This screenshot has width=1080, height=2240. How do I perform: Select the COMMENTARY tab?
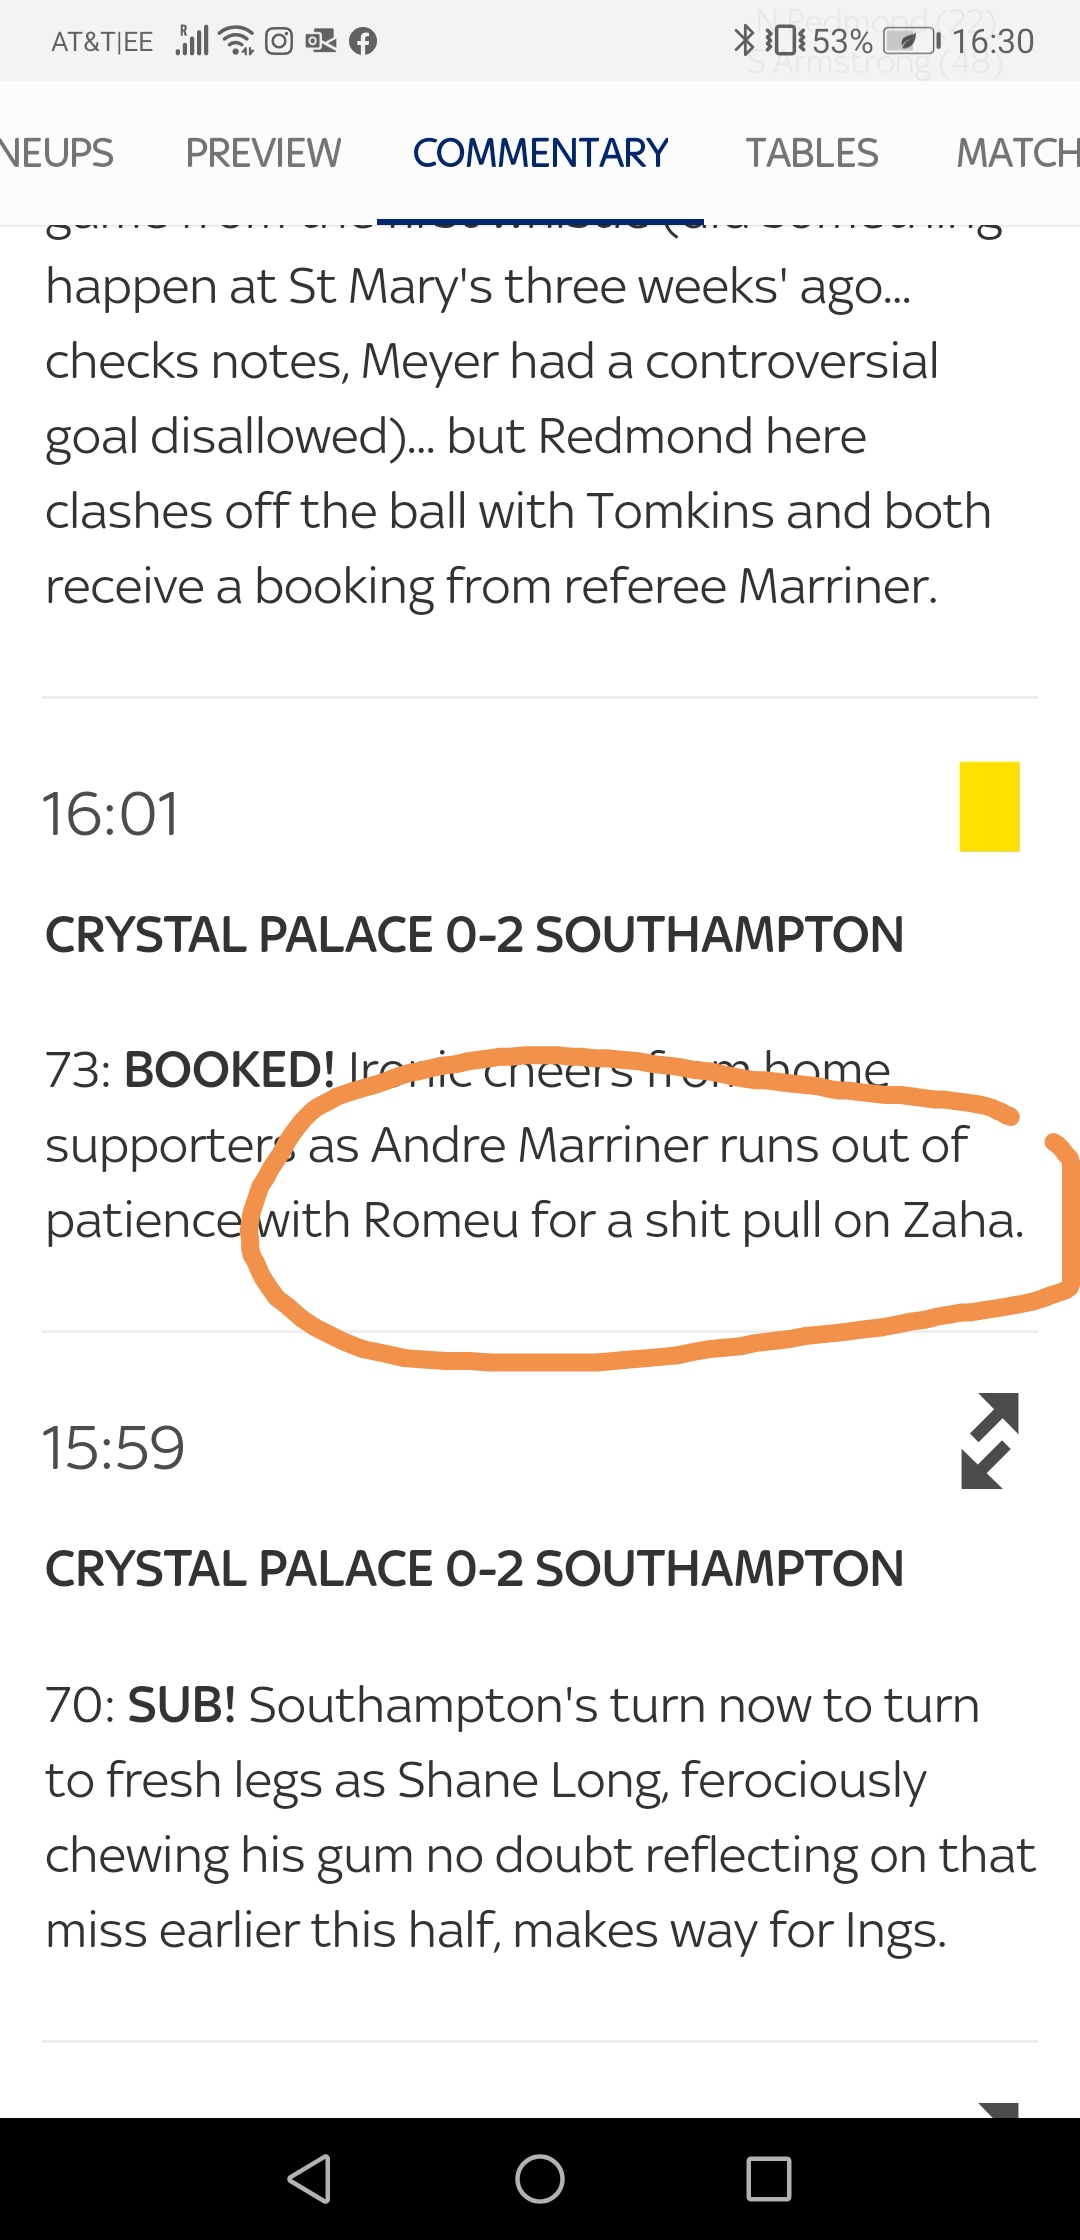pyautogui.click(x=540, y=153)
